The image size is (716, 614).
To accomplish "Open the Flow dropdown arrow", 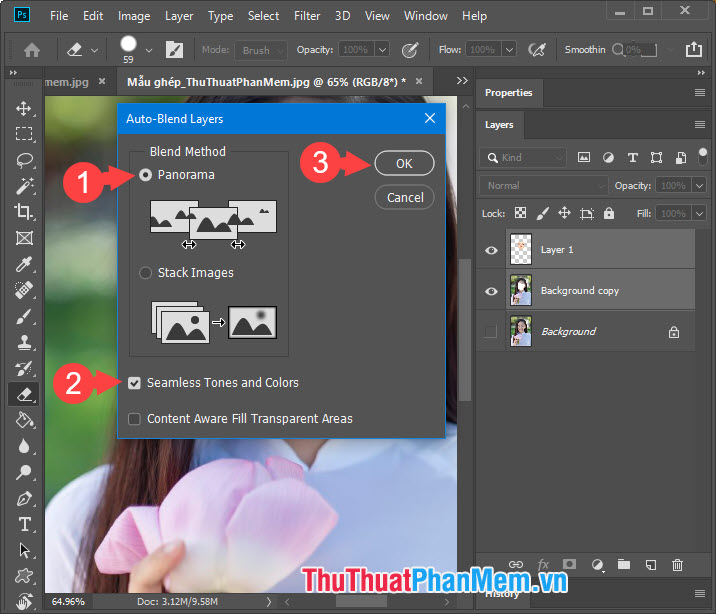I will (510, 49).
